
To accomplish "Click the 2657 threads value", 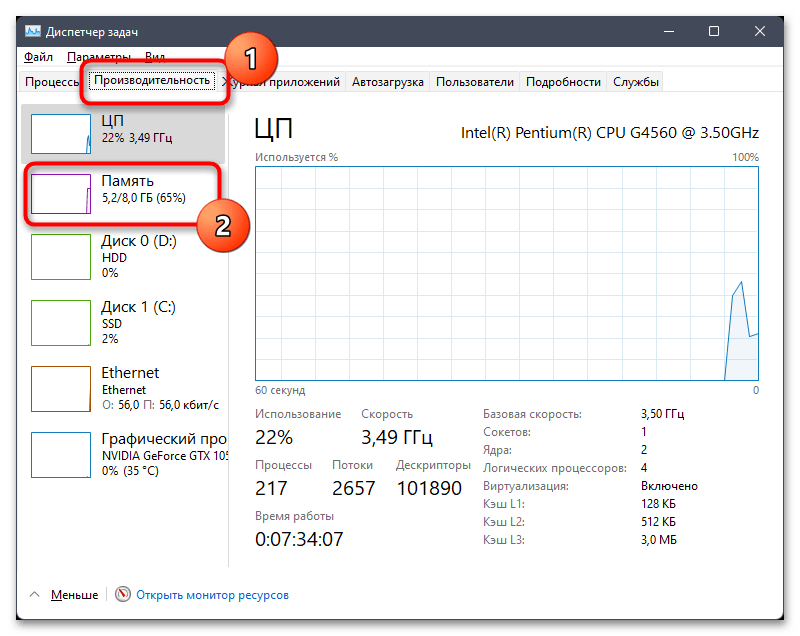I will pyautogui.click(x=354, y=488).
